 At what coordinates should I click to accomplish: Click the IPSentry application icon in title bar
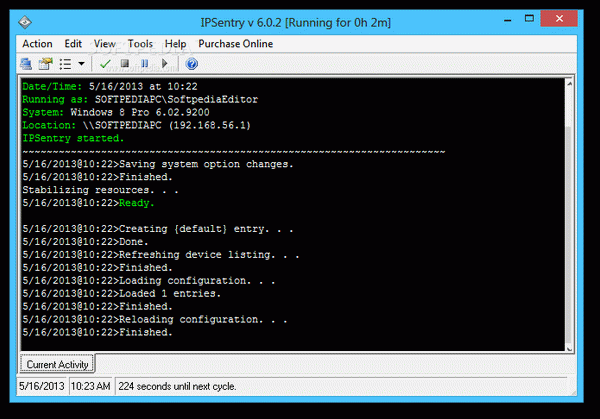coord(25,22)
